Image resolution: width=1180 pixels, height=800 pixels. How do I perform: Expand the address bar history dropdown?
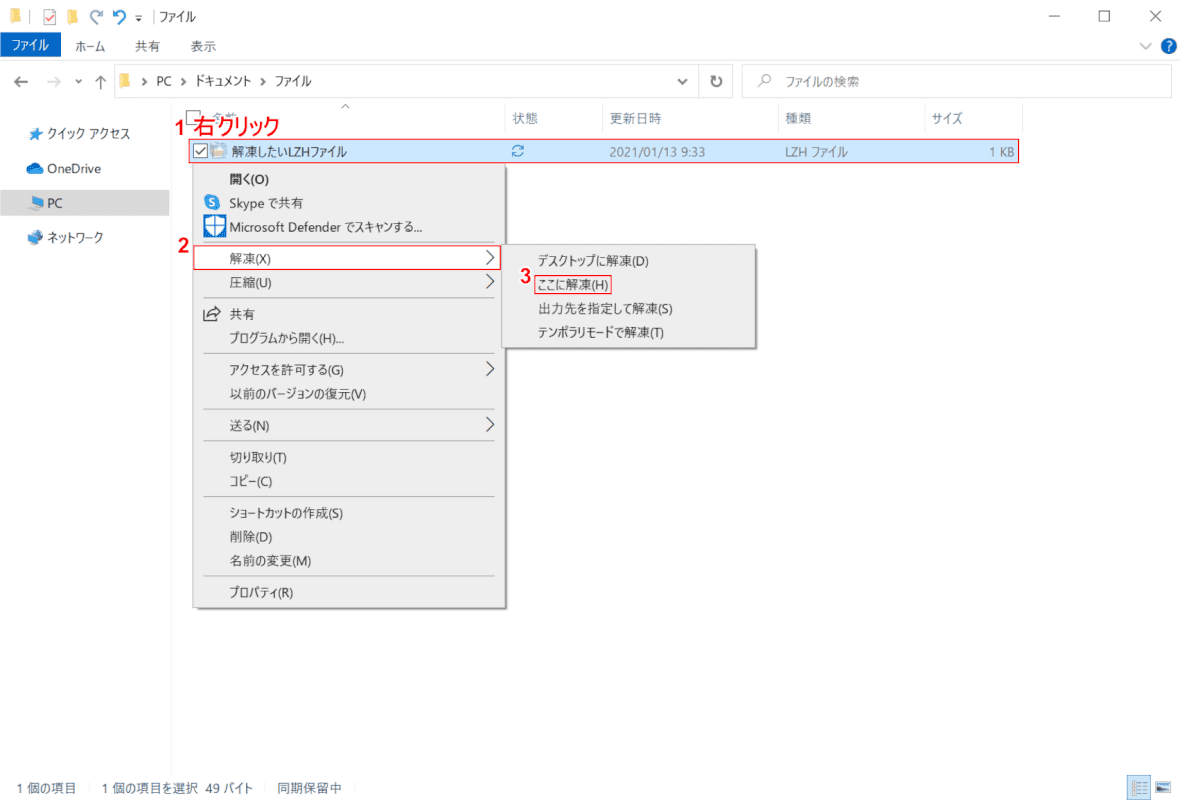(682, 81)
